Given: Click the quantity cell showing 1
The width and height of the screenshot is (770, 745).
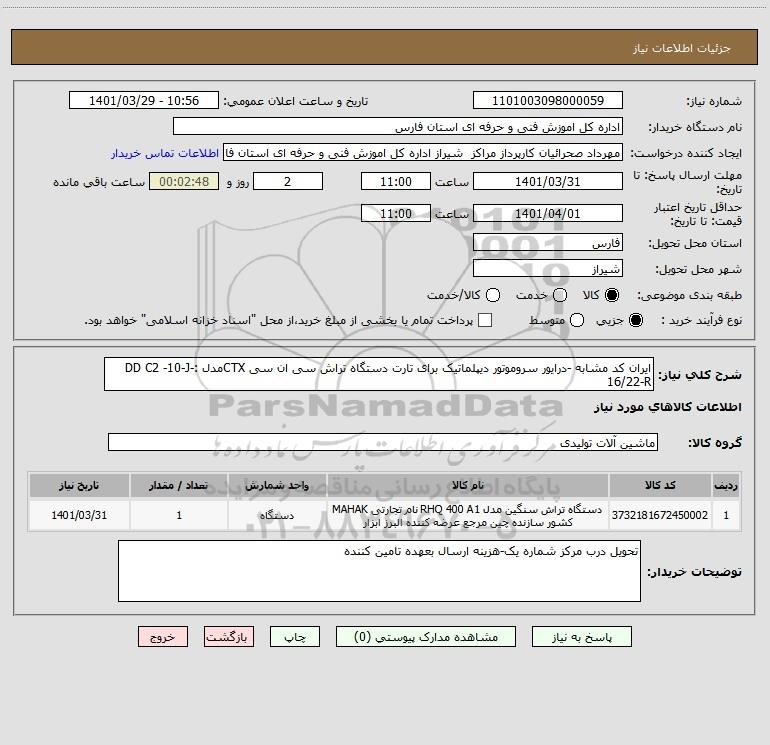Looking at the screenshot, I should pyautogui.click(x=179, y=515).
